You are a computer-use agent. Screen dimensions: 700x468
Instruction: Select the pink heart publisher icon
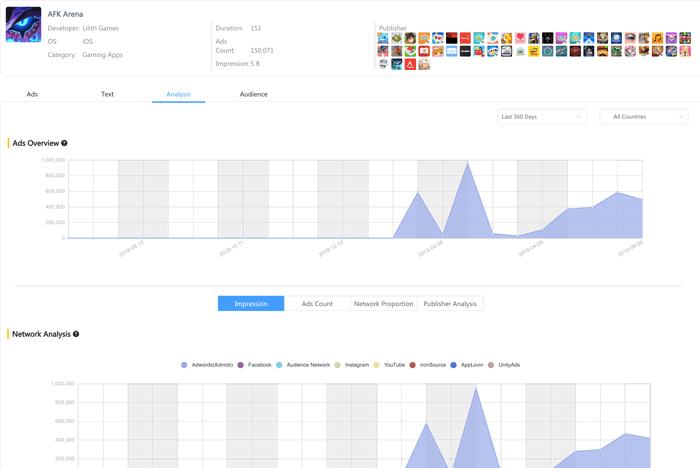[x=520, y=38]
